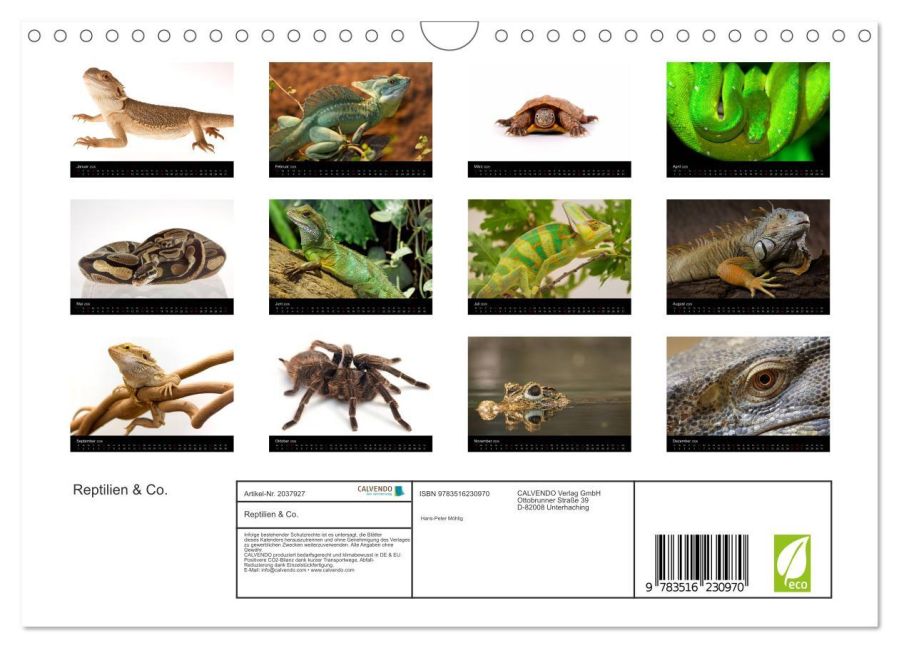
Task: Open the striped chameleon July photo
Action: [x=549, y=249]
